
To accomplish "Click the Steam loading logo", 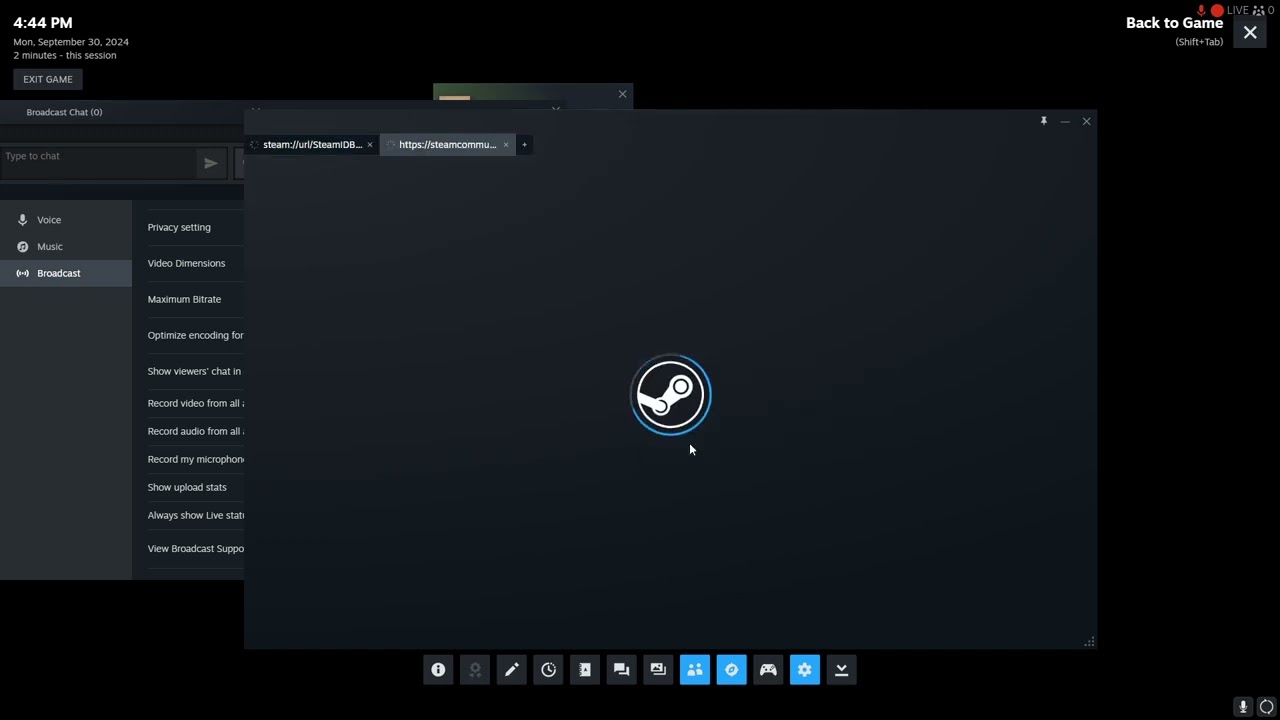I will [x=671, y=395].
